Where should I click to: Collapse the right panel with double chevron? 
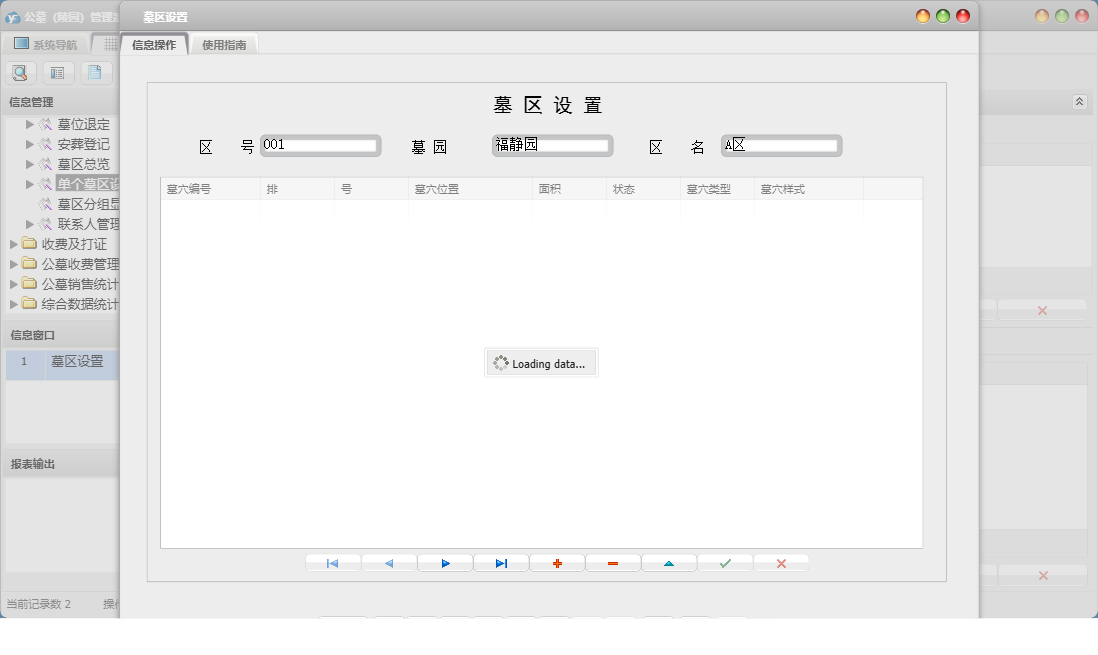[x=1079, y=102]
